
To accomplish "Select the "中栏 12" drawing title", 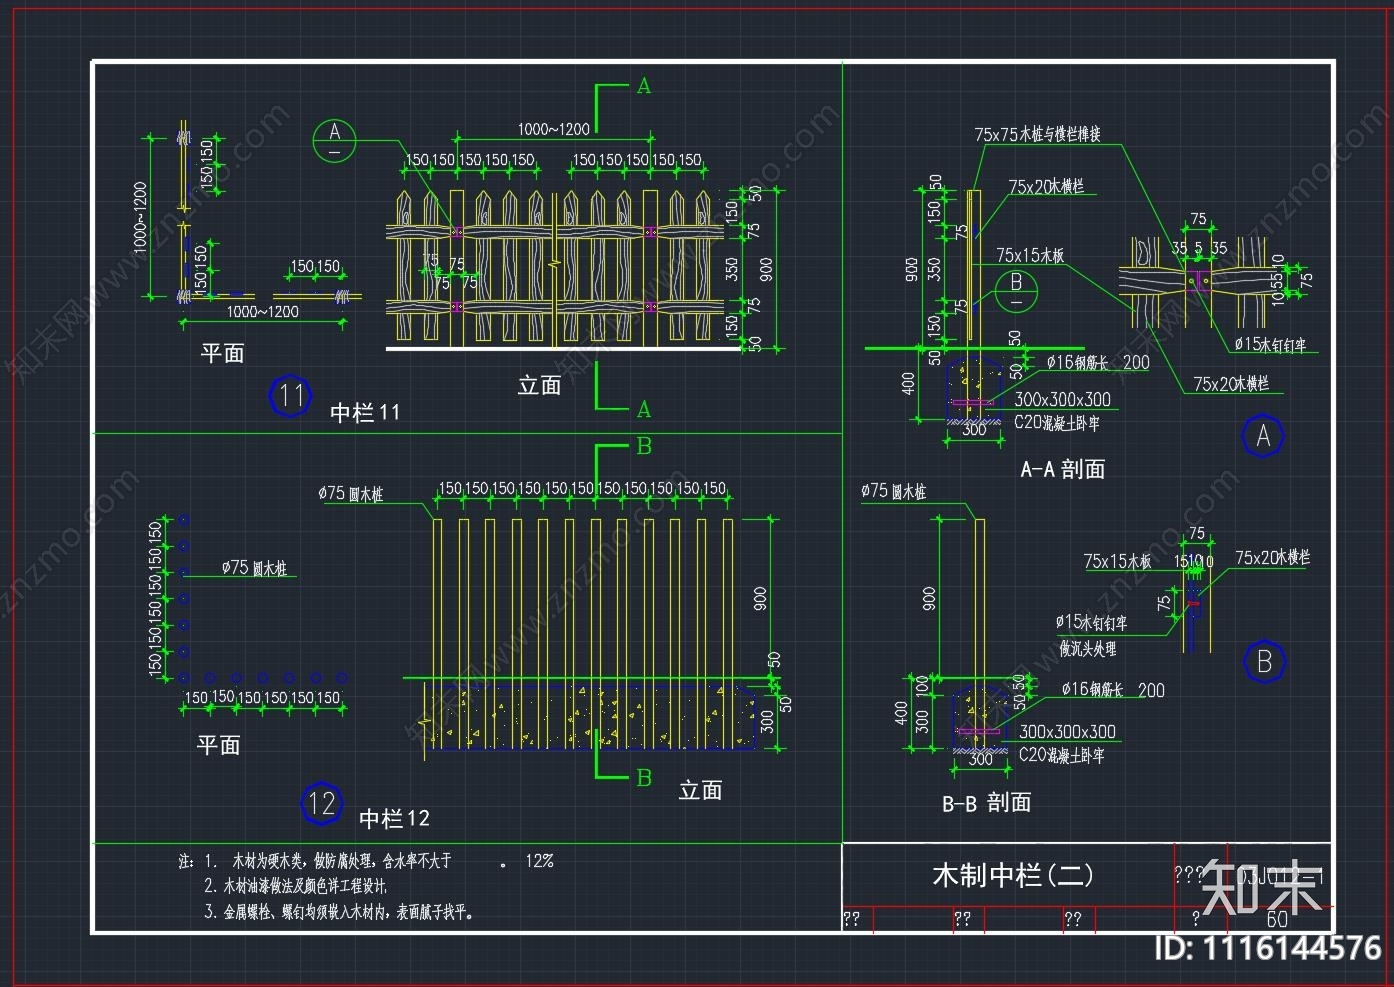I will [394, 819].
